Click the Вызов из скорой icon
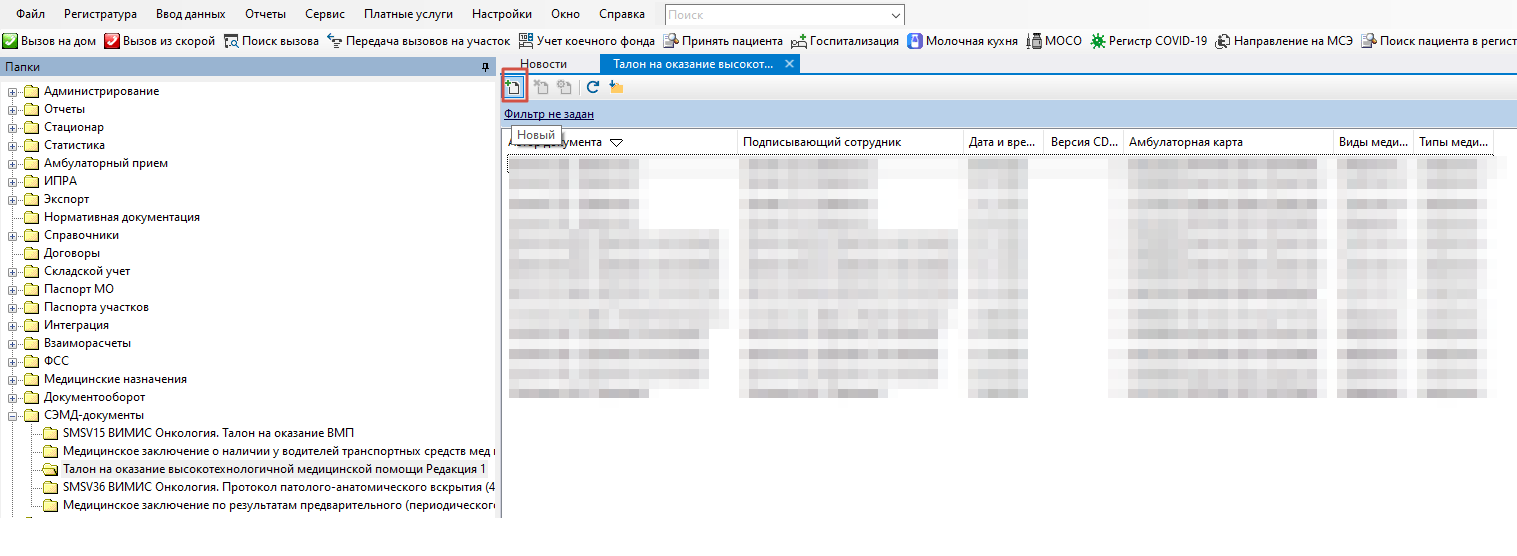 coord(113,41)
